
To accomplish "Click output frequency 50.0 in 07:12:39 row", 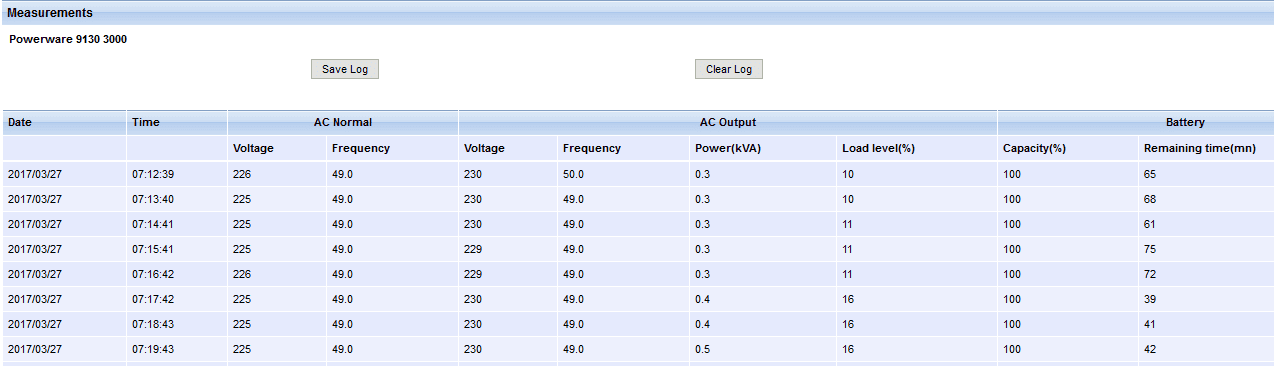I will click(573, 174).
